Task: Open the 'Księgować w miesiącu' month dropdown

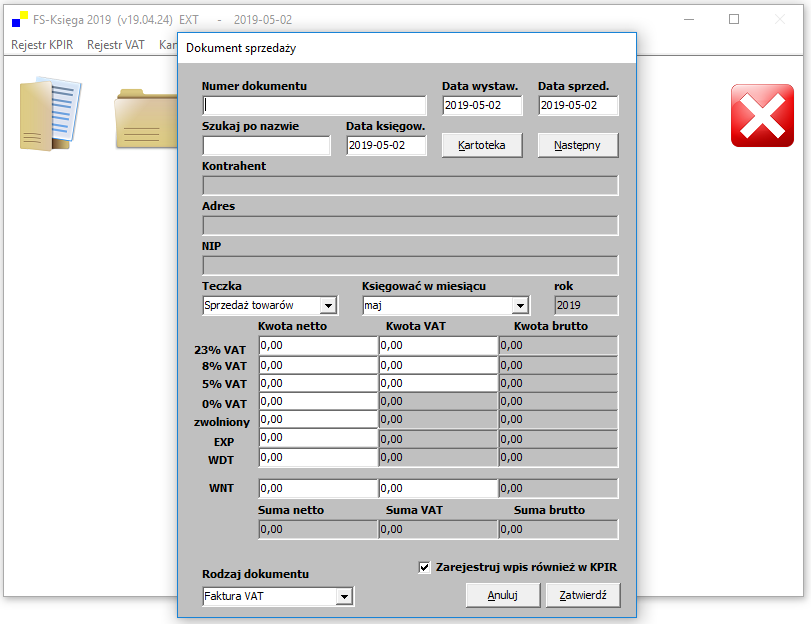Action: tap(520, 306)
